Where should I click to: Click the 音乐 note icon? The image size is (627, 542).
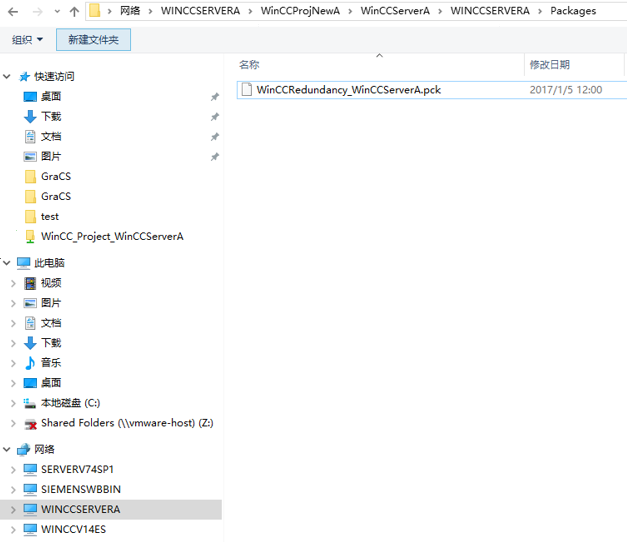[30, 363]
